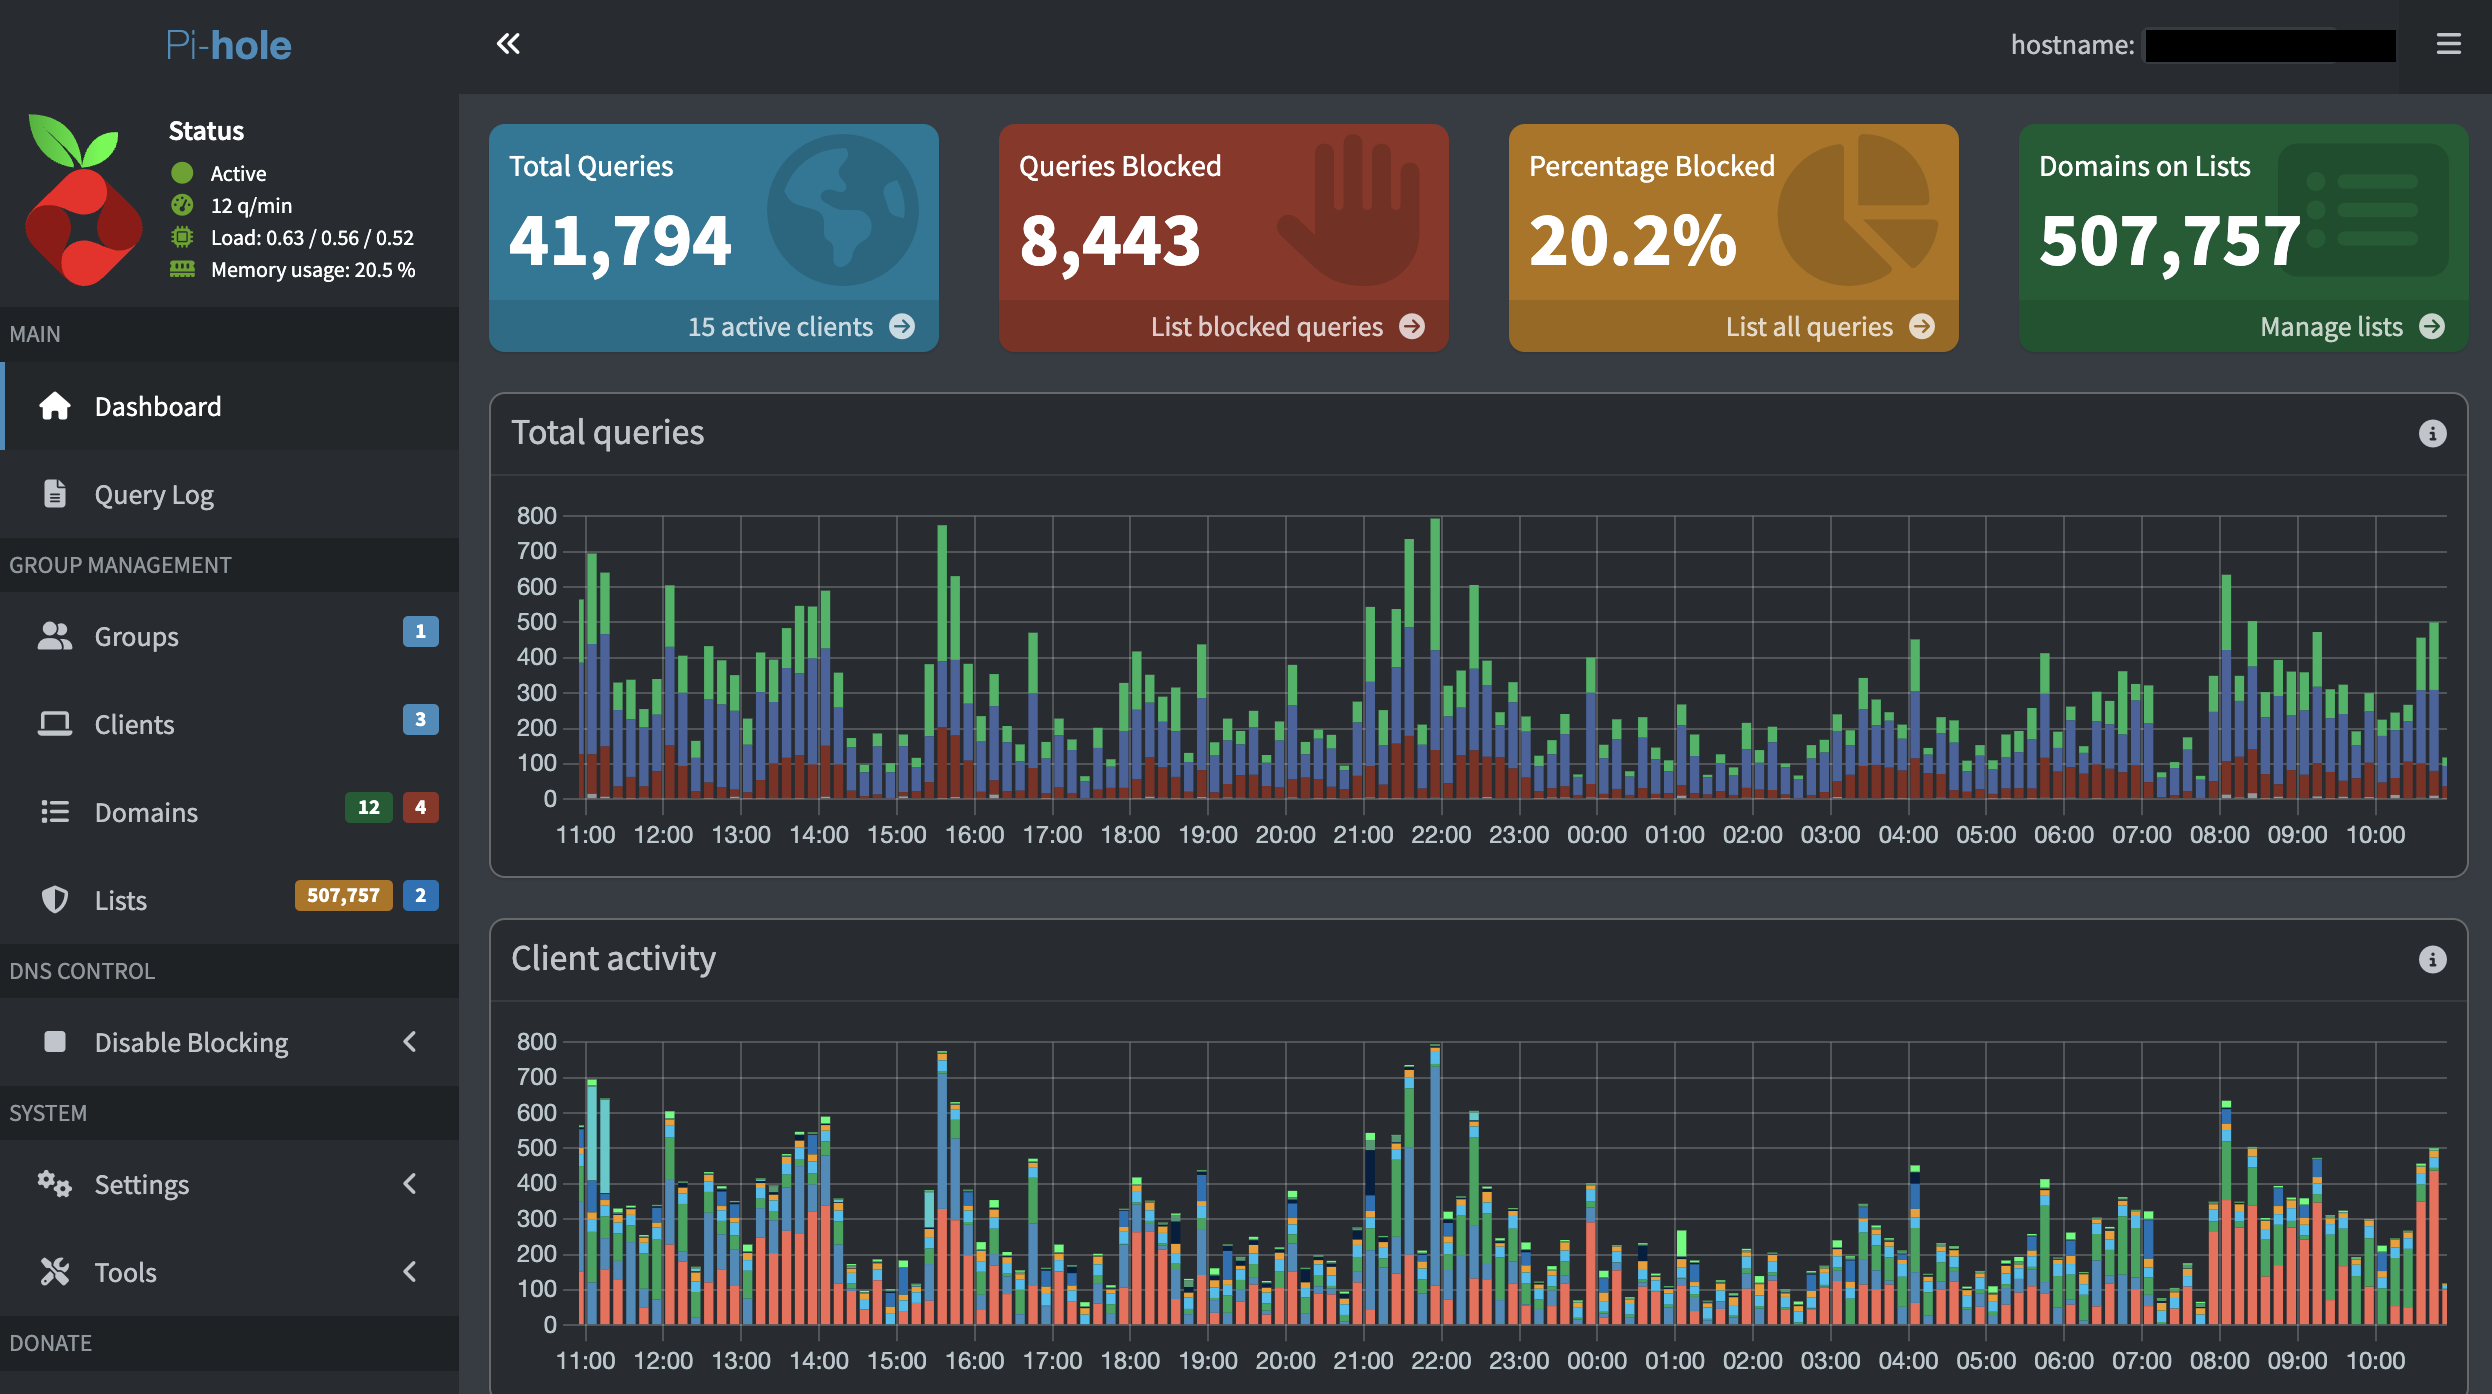Click the Lists shield icon
This screenshot has height=1394, width=2492.
(54, 899)
